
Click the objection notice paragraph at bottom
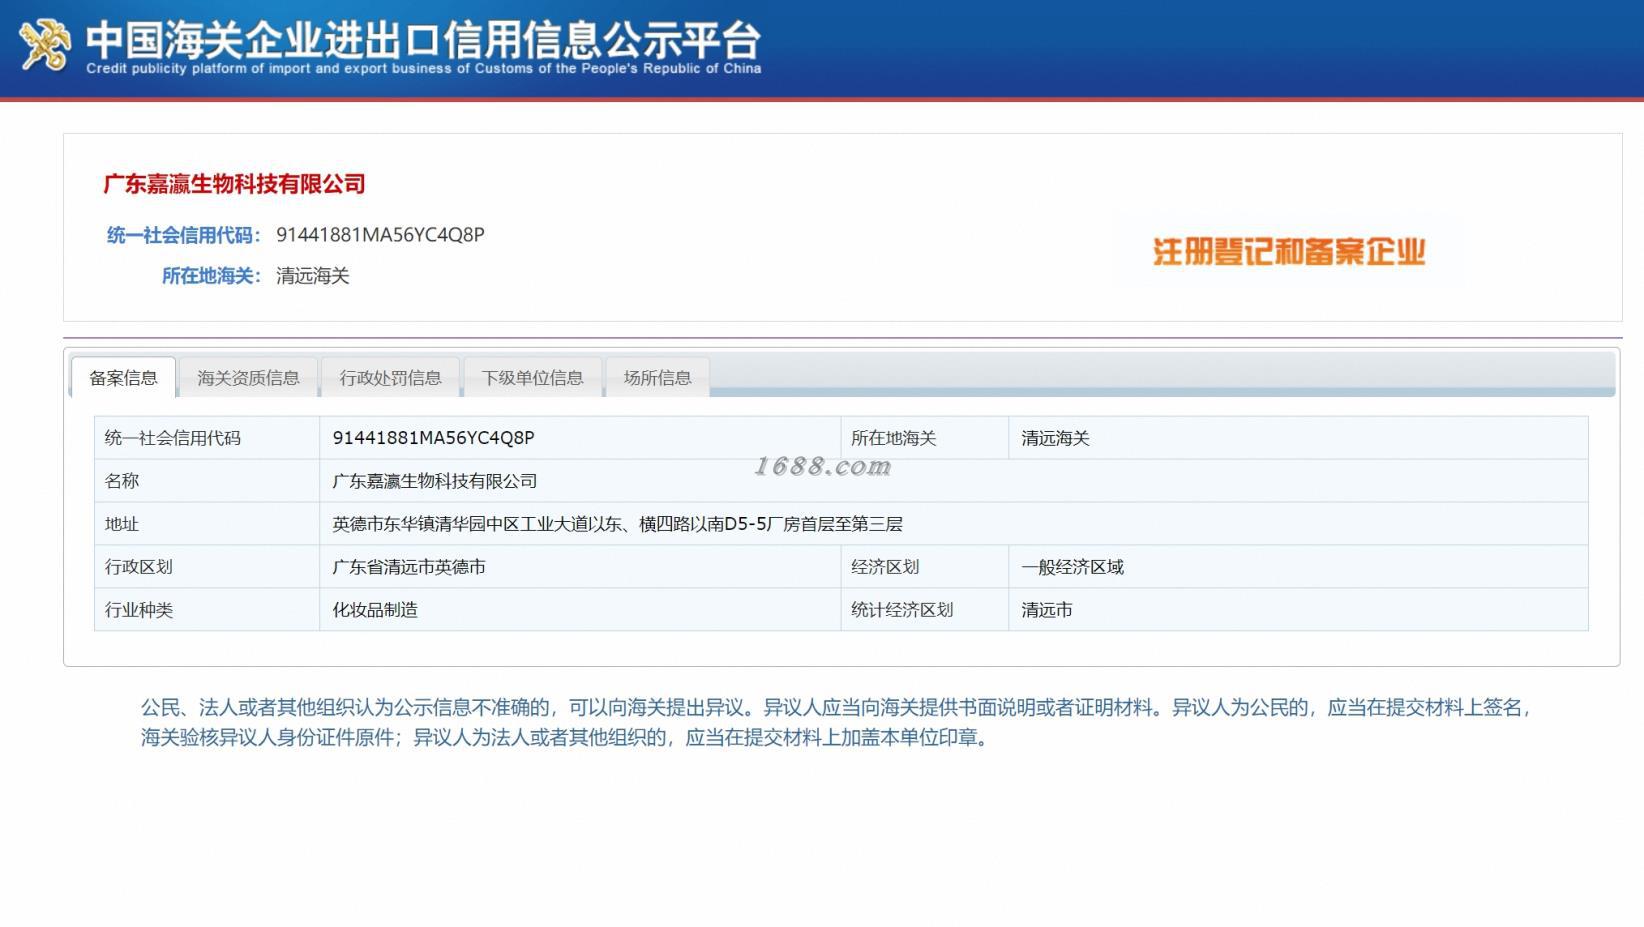[x=836, y=723]
